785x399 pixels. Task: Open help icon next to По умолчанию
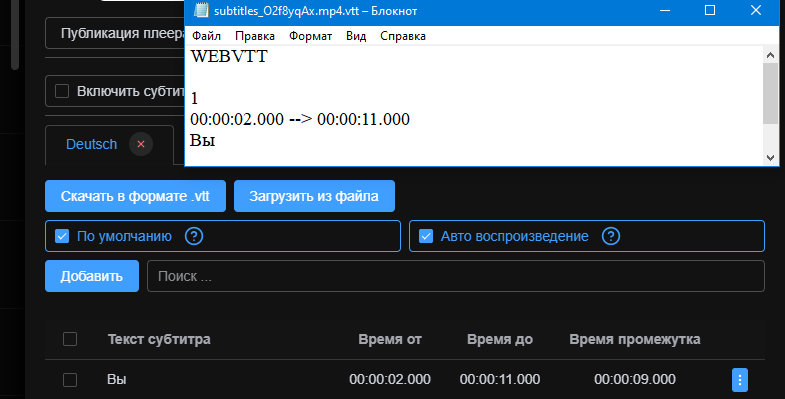tap(194, 236)
